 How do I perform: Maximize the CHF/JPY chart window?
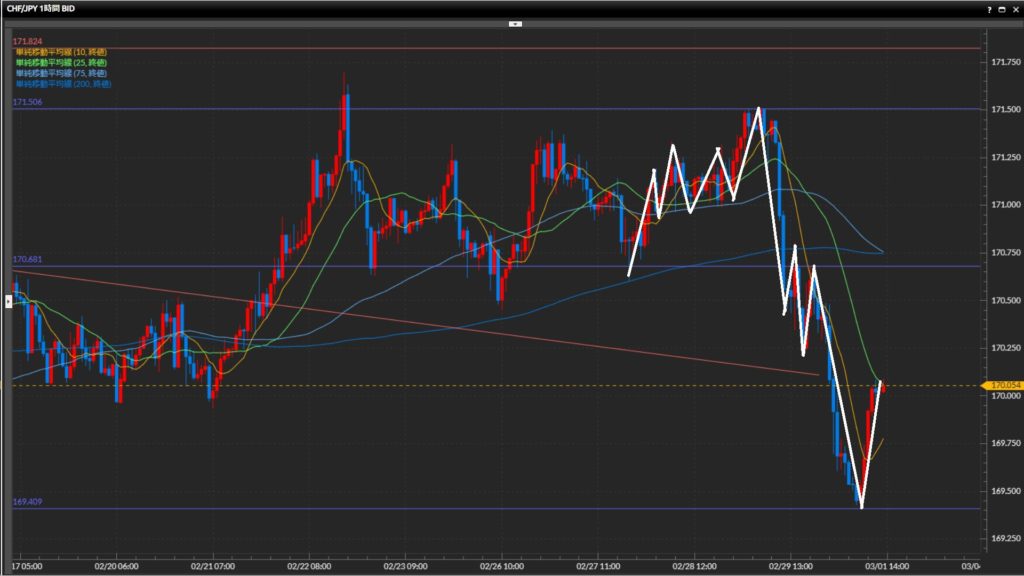tap(1002, 8)
